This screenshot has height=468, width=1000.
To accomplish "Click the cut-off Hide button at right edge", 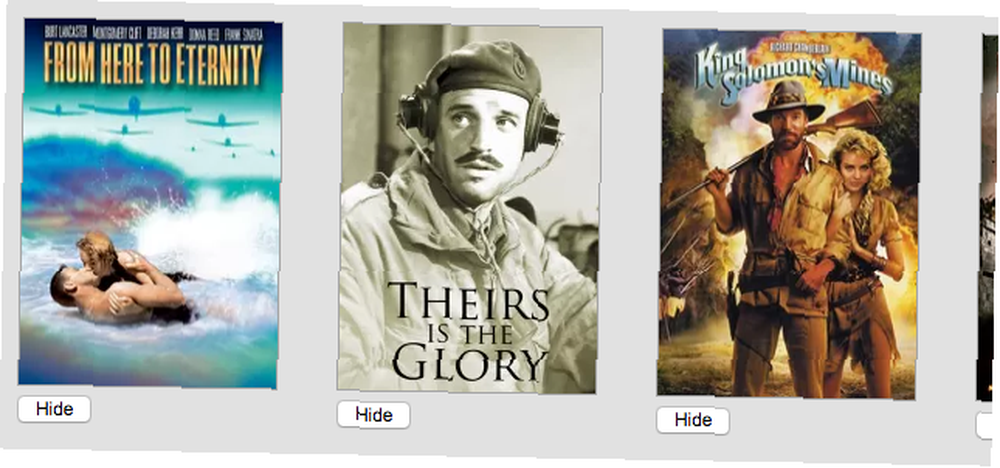I will pos(989,426).
